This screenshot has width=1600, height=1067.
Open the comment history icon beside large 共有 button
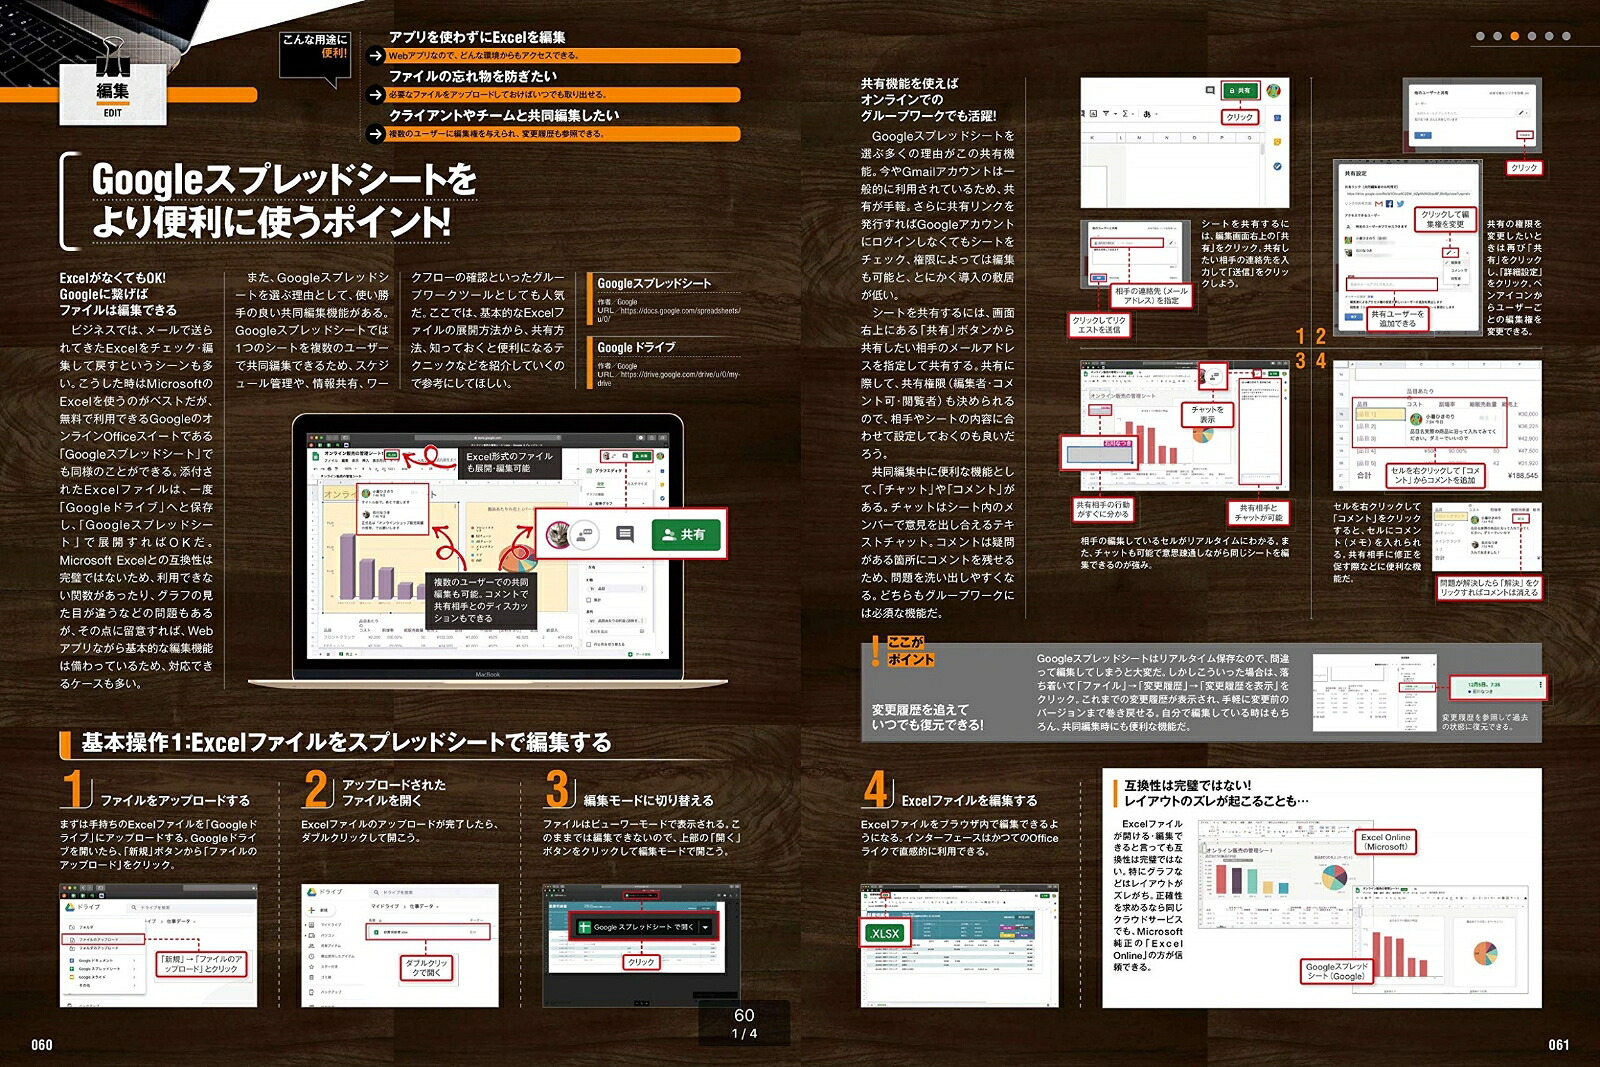click(x=625, y=534)
